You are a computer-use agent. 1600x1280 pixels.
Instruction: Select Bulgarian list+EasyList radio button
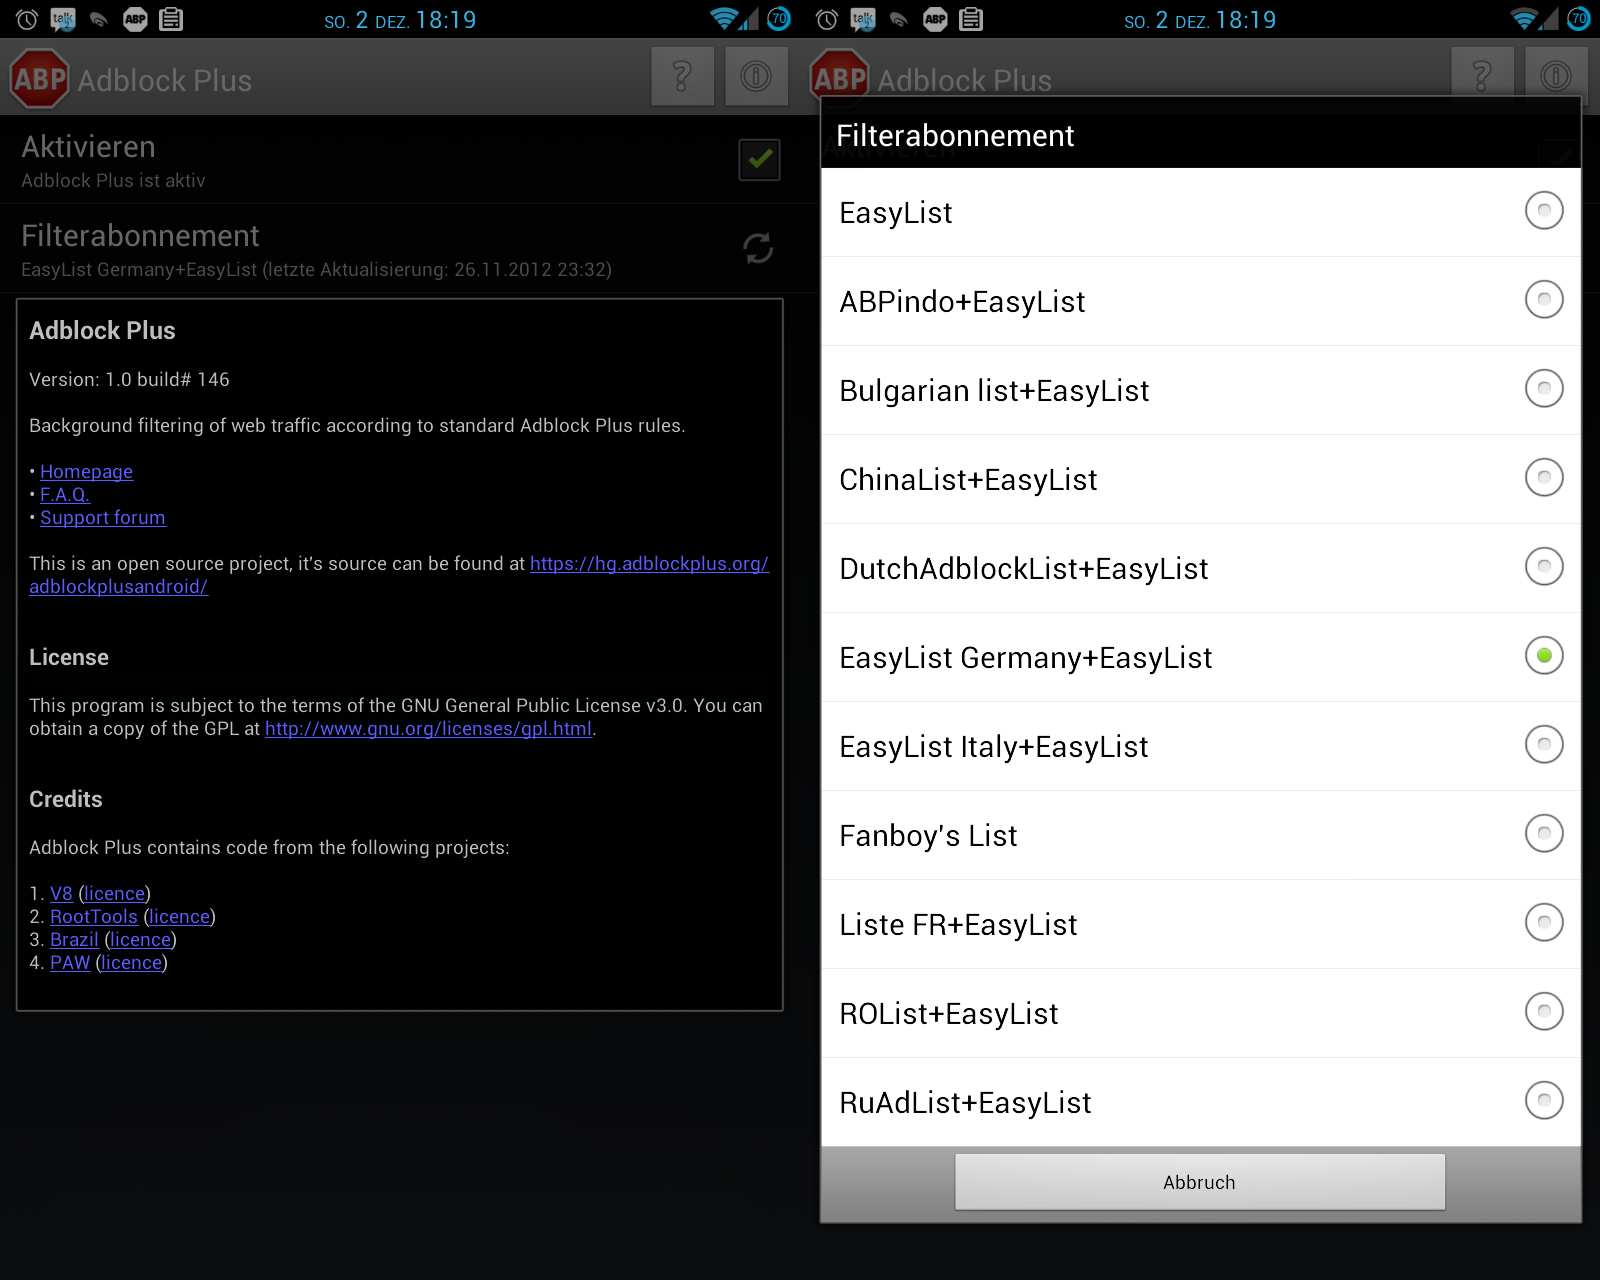pos(1544,388)
